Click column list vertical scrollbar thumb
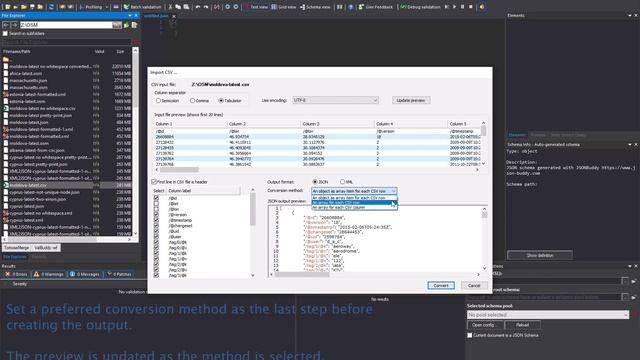The image size is (640, 360). click(x=253, y=208)
